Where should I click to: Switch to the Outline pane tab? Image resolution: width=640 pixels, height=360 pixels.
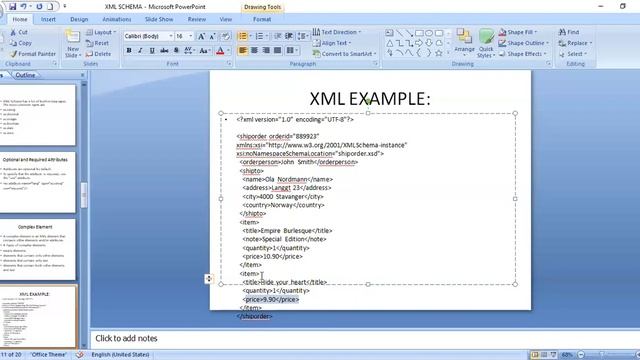coord(25,75)
